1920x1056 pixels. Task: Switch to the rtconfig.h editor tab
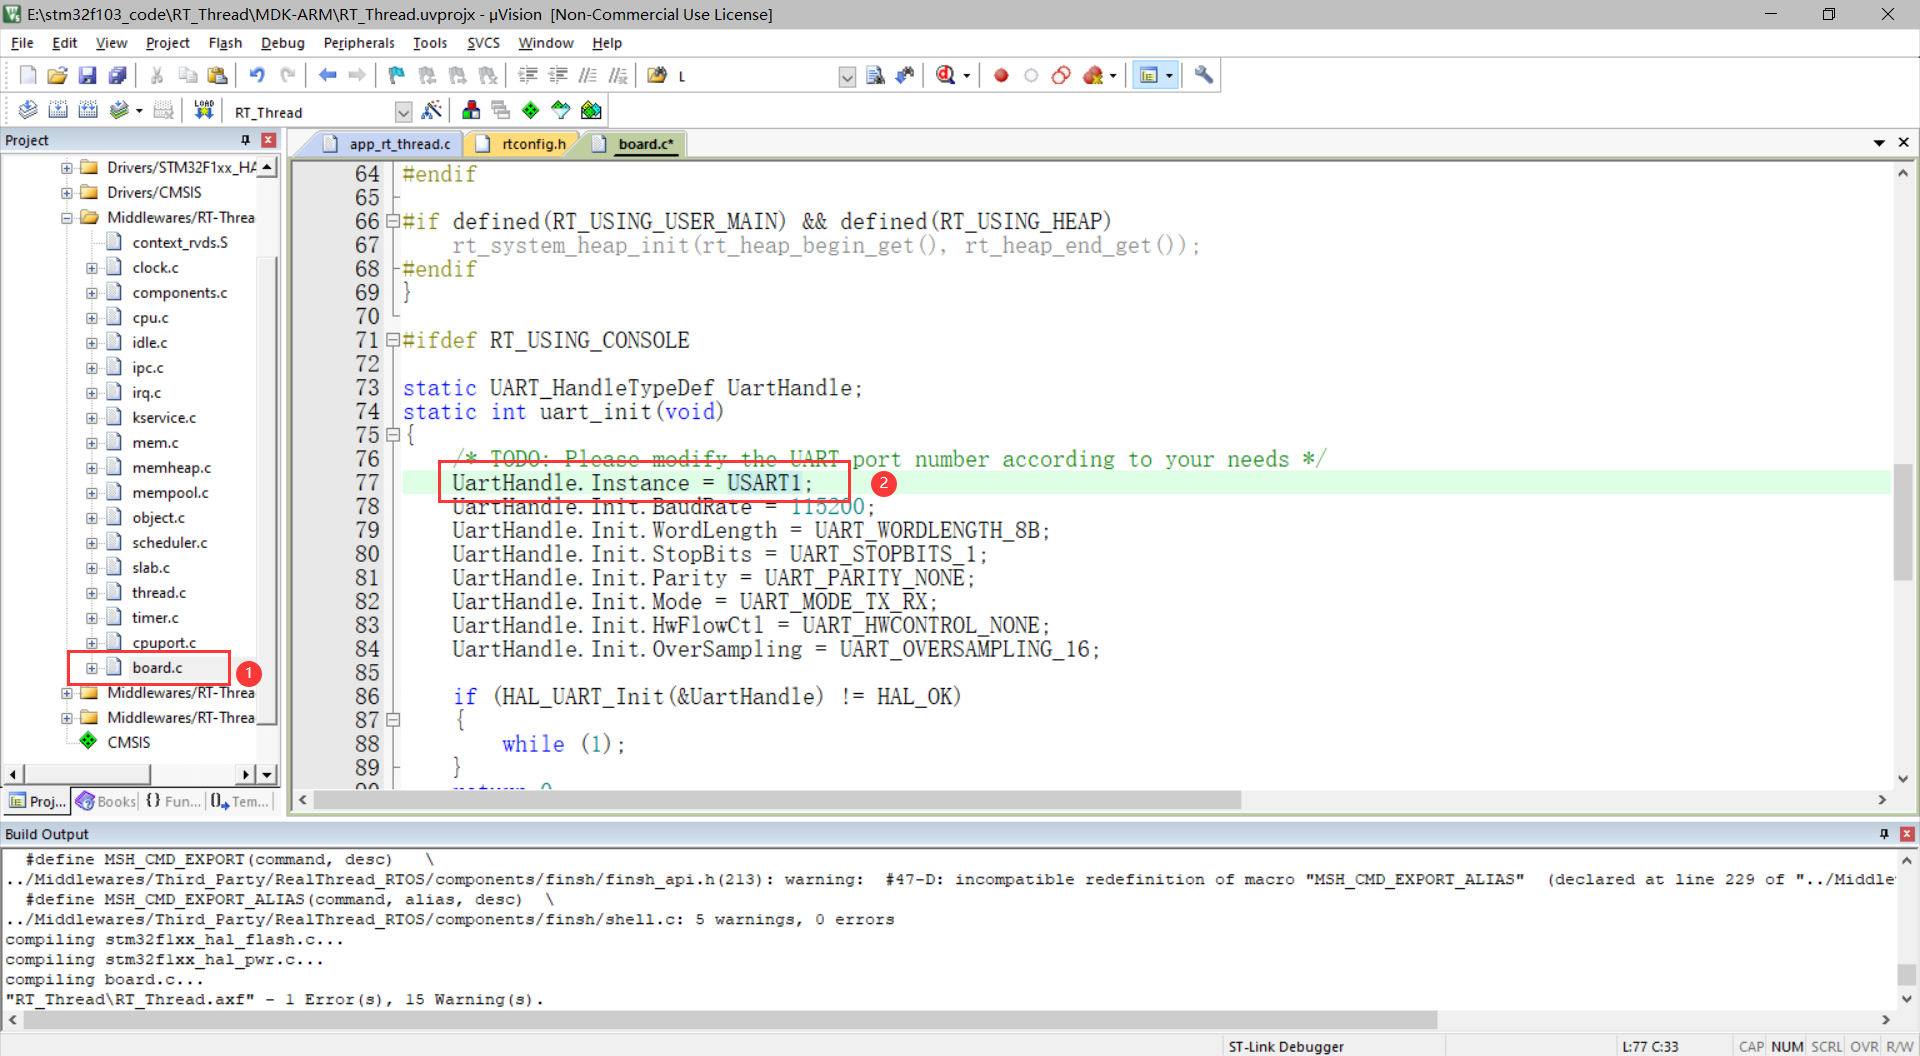[x=523, y=144]
